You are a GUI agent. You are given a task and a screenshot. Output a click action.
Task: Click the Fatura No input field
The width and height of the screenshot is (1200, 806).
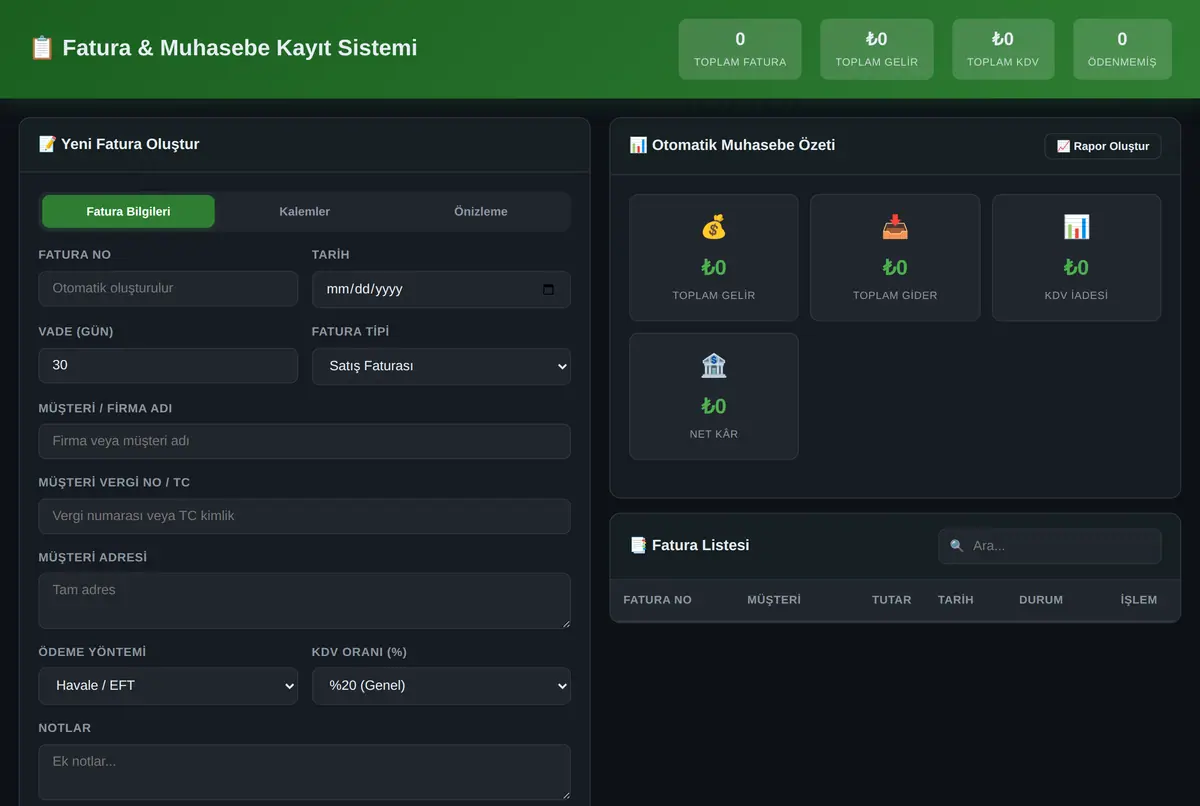click(168, 288)
